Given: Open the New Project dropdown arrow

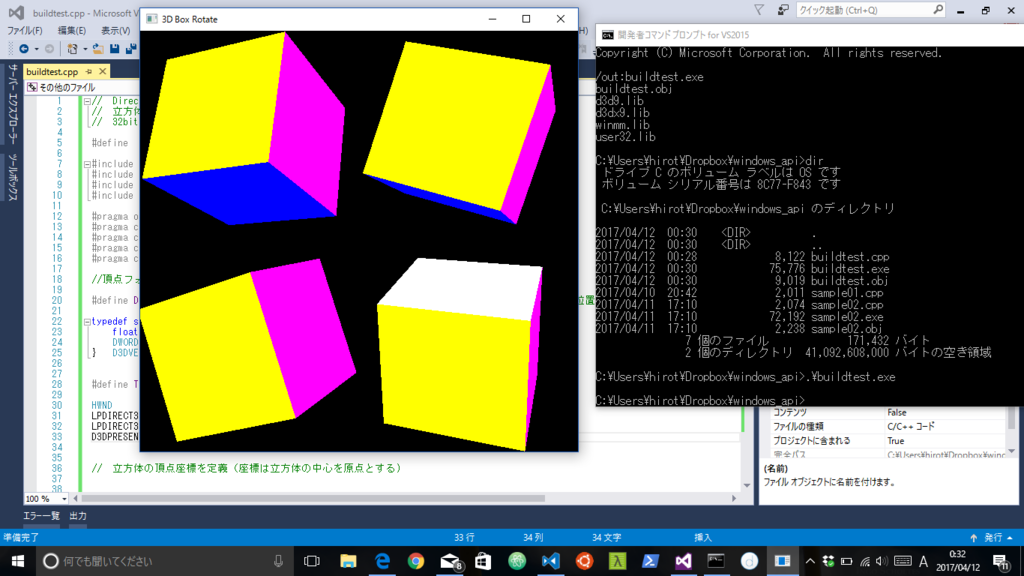Looking at the screenshot, I should (x=84, y=49).
